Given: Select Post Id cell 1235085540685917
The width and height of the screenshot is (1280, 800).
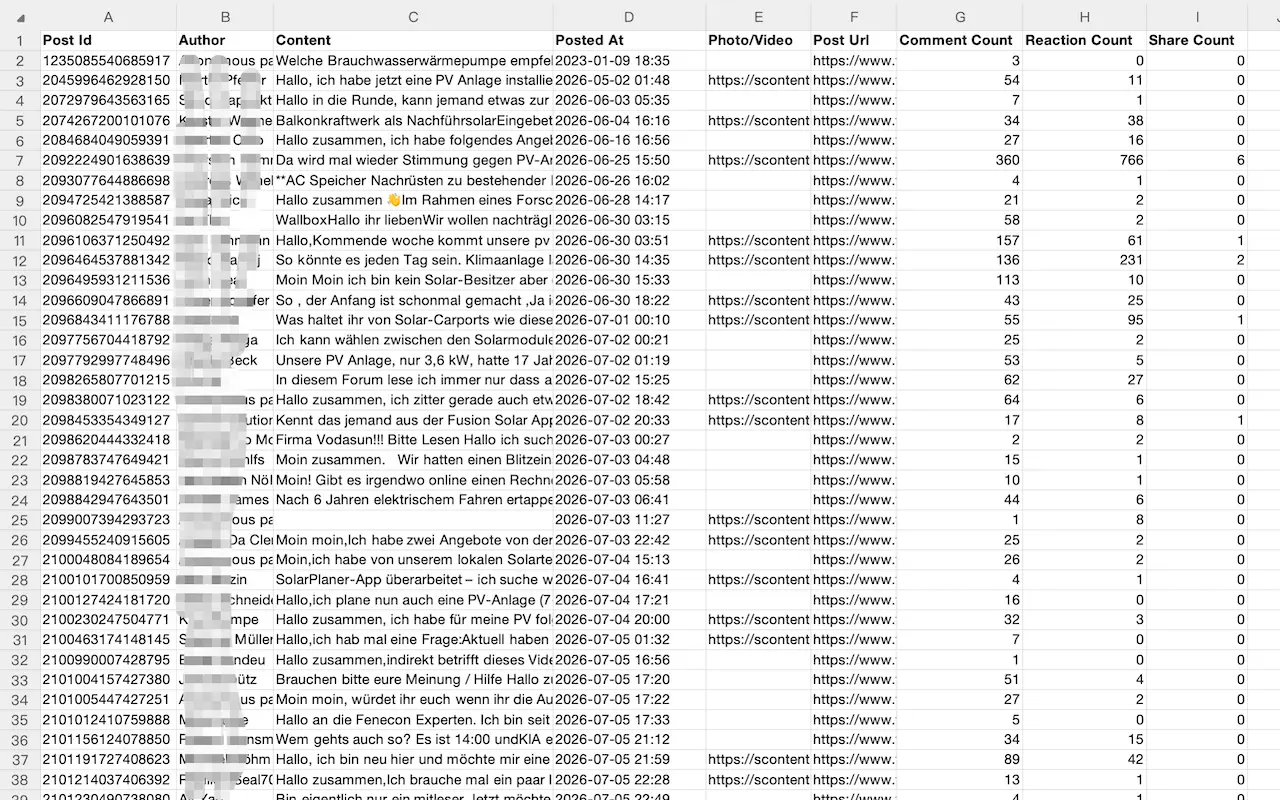Looking at the screenshot, I should 108,60.
